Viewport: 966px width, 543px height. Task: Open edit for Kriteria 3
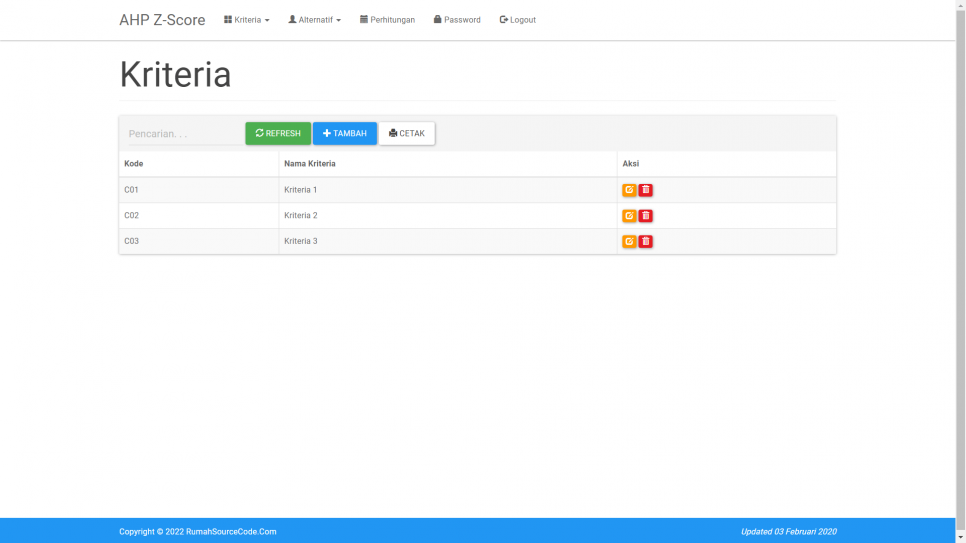[x=629, y=241]
